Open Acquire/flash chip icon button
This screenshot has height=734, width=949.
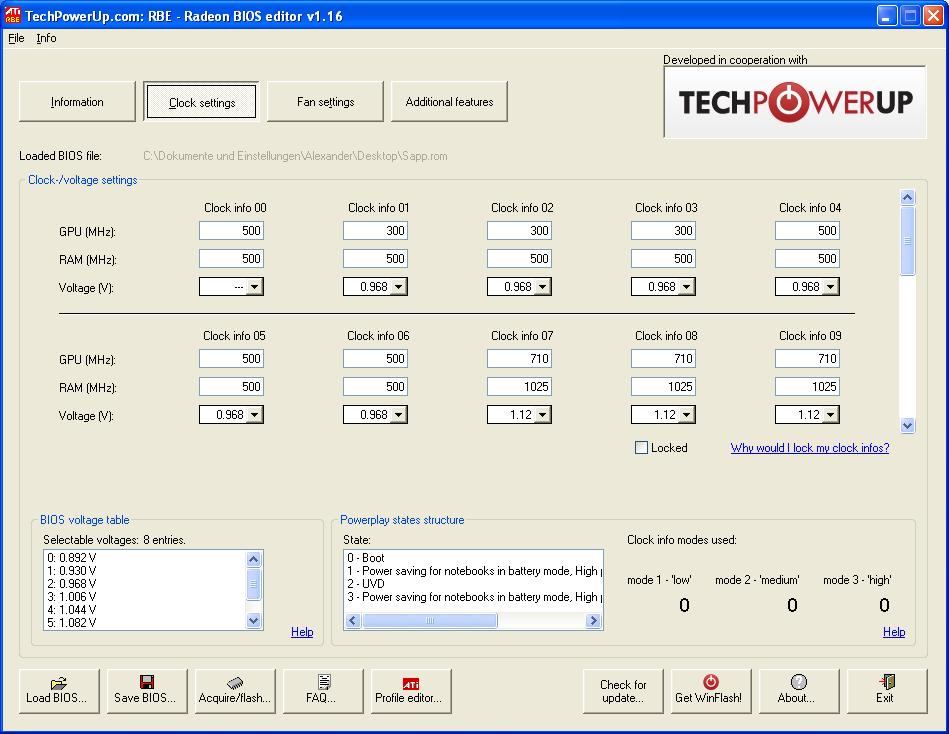click(235, 691)
